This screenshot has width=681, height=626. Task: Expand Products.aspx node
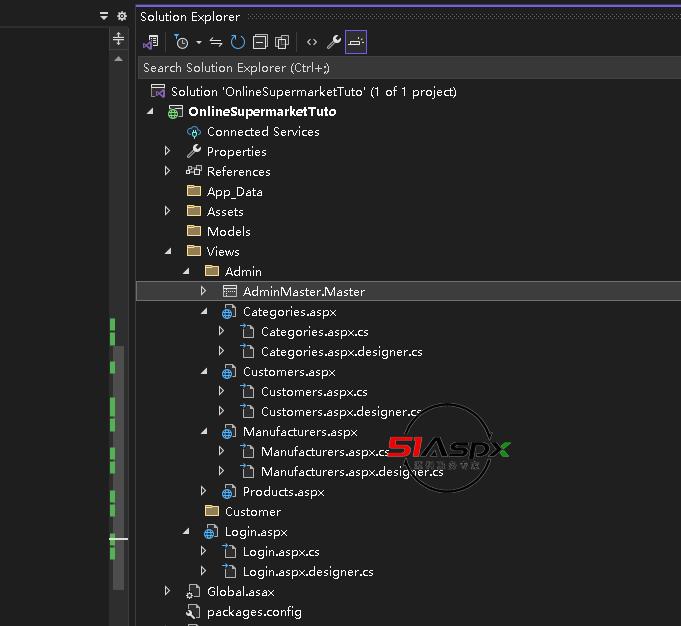[204, 491]
